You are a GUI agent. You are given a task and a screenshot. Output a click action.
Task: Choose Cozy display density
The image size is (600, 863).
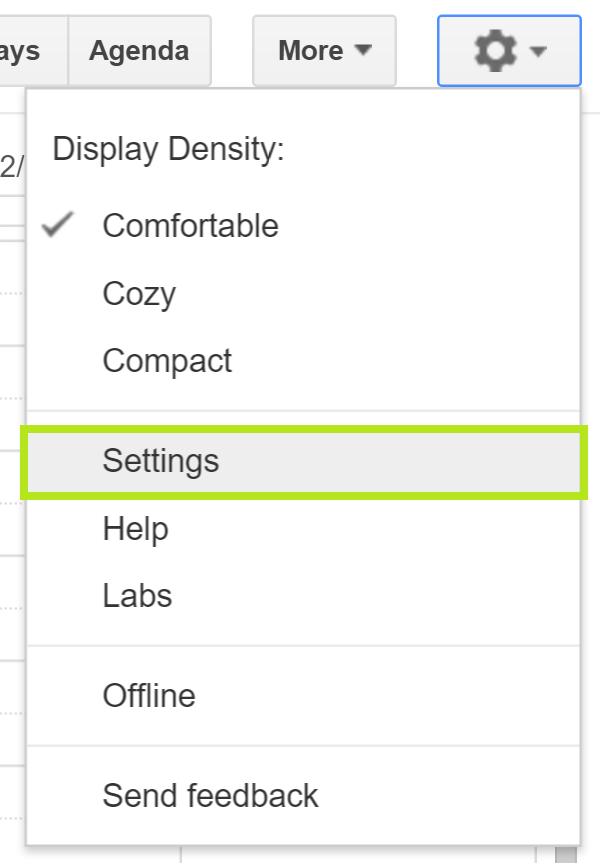click(139, 294)
